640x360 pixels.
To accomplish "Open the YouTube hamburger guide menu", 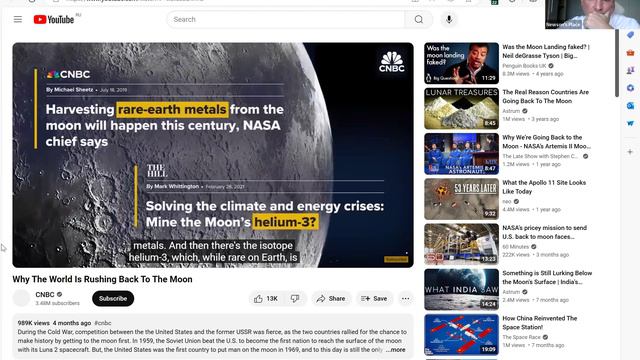I will [x=18, y=19].
